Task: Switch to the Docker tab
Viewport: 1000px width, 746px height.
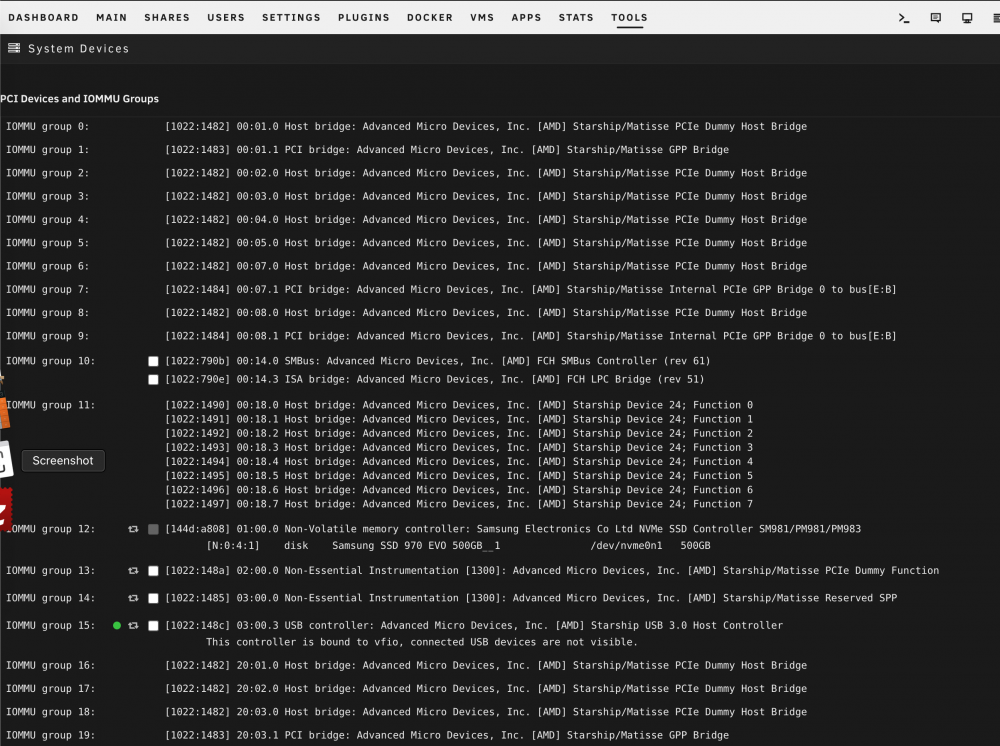Action: tap(430, 18)
